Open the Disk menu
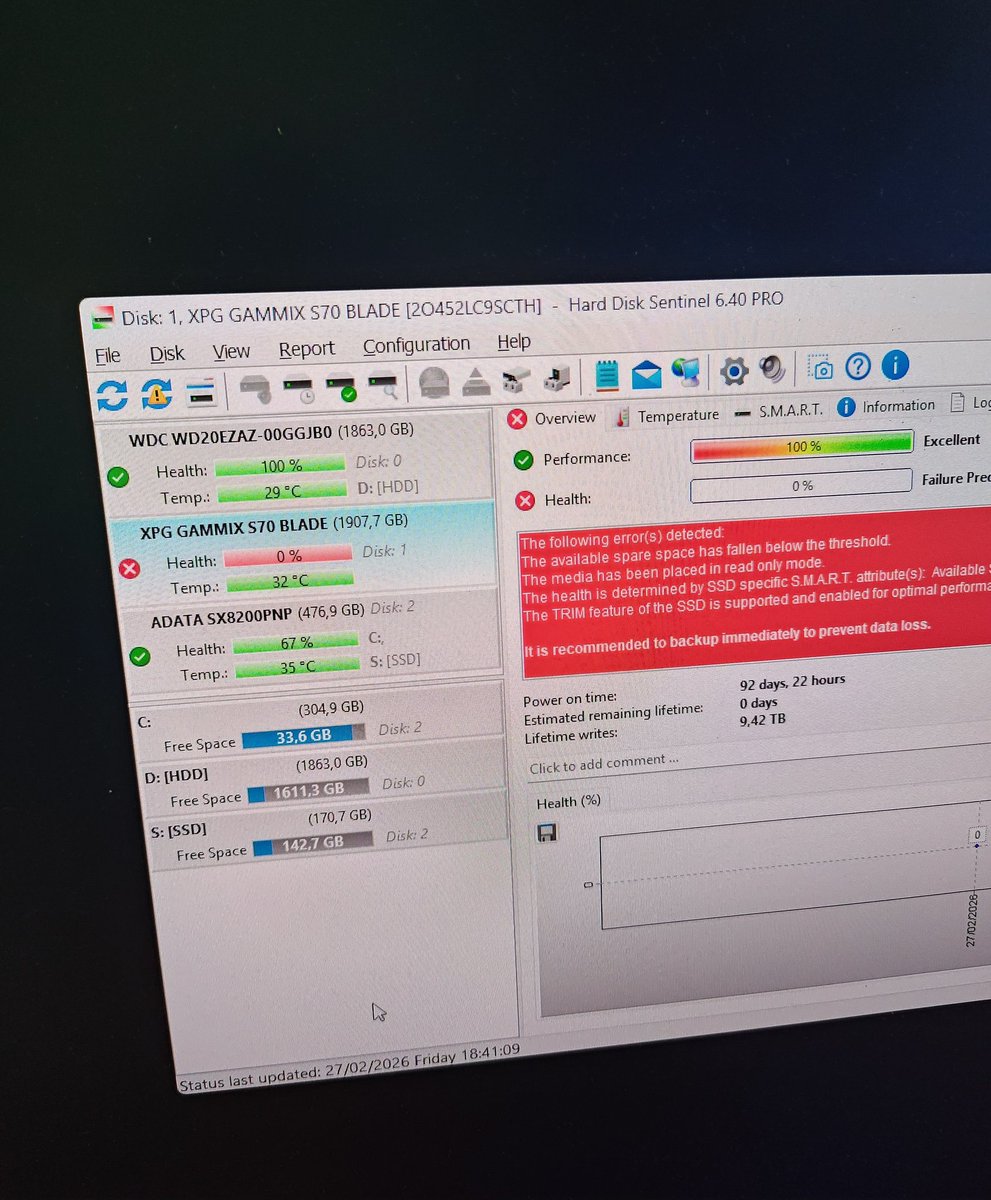Screen dimensions: 991x1200 [167, 354]
